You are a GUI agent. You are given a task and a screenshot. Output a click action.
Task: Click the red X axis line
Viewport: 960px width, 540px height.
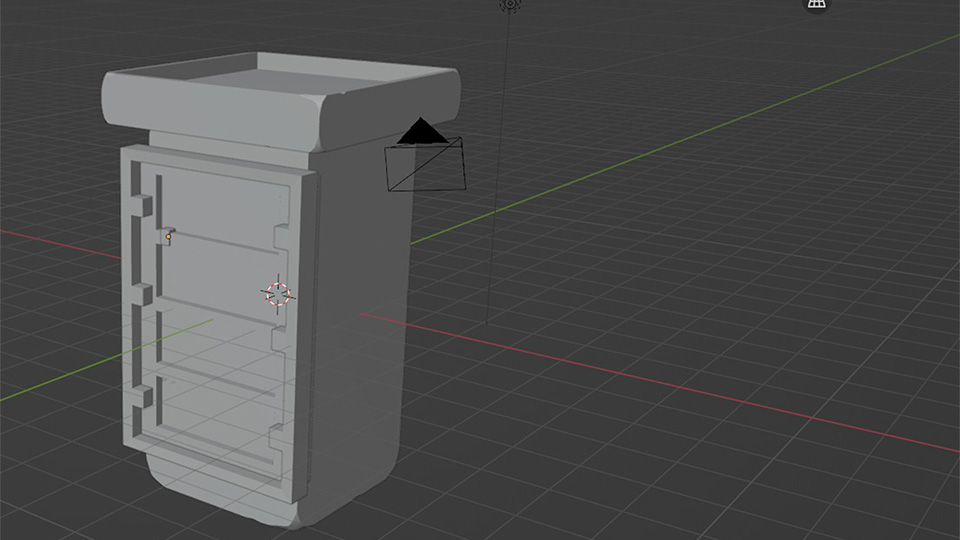point(650,380)
